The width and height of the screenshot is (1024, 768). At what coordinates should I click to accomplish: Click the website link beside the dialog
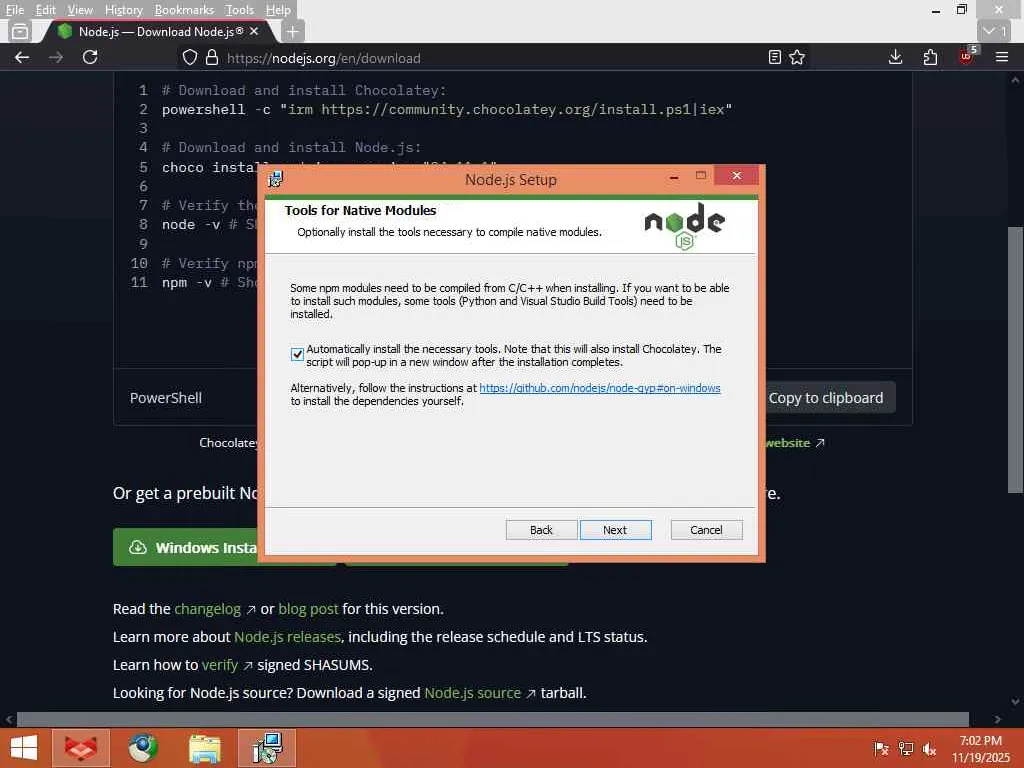click(x=788, y=443)
